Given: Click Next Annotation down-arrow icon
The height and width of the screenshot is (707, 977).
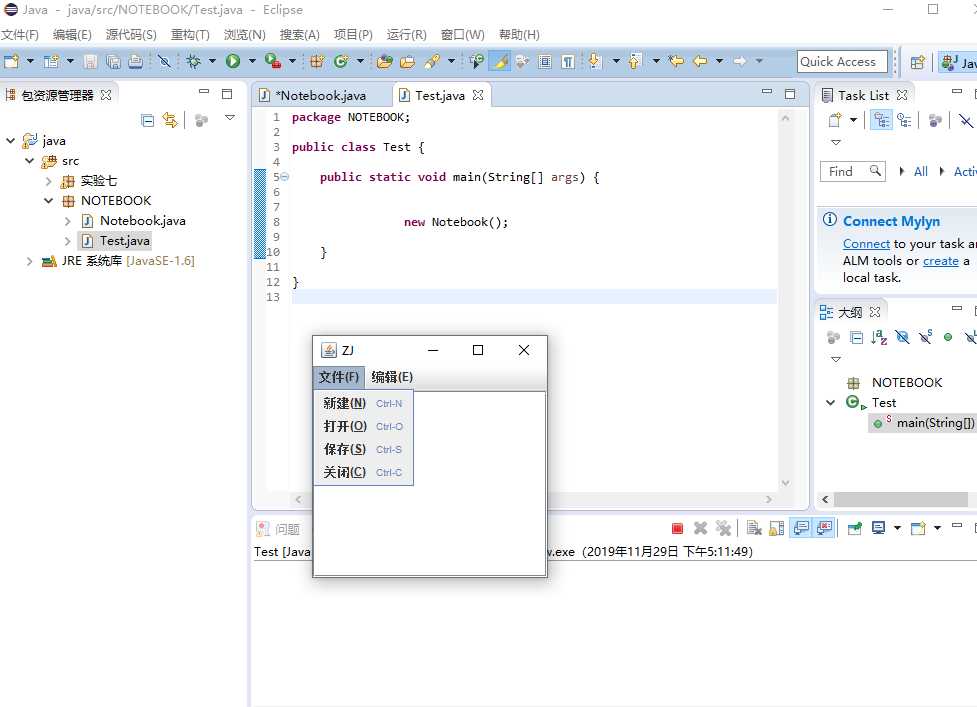Looking at the screenshot, I should [594, 61].
